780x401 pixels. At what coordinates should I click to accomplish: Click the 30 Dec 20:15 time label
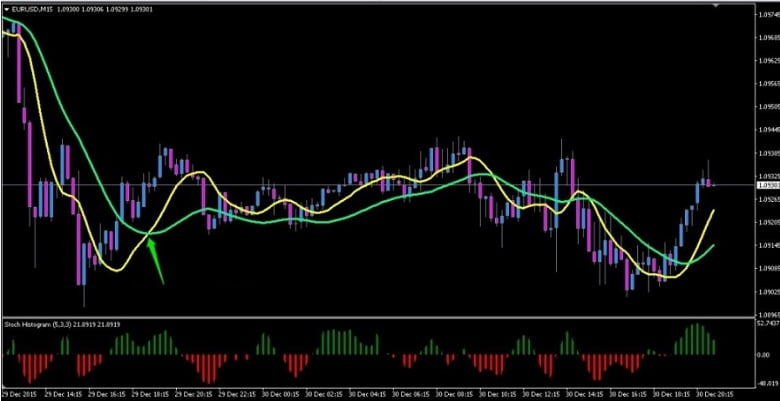point(713,394)
